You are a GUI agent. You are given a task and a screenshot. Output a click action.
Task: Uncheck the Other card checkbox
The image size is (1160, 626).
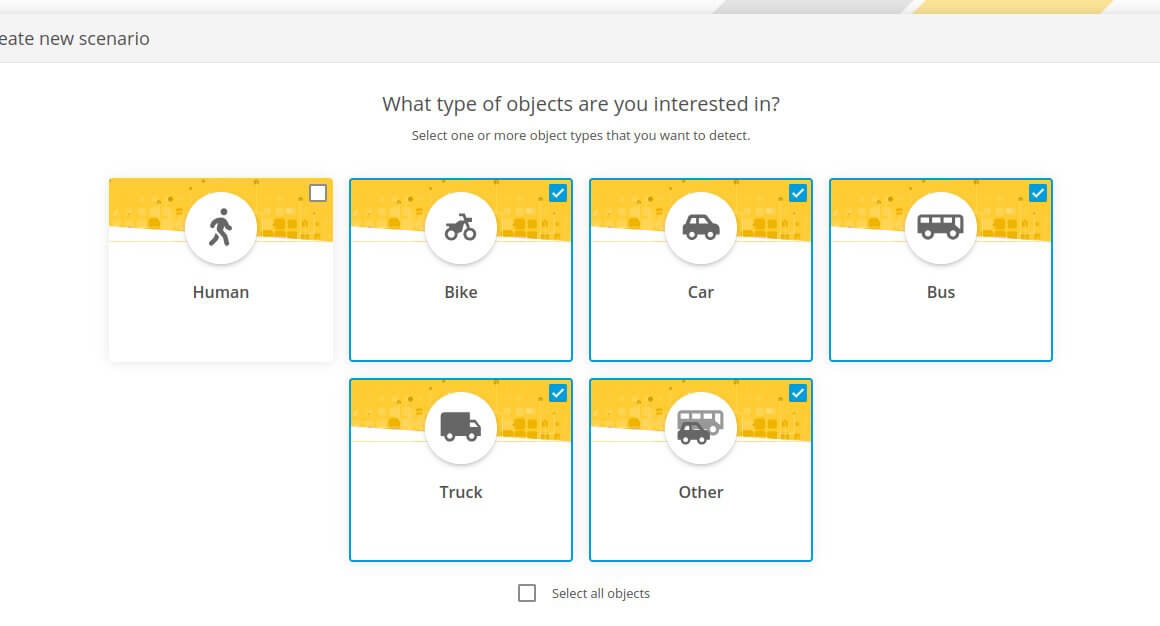798,393
